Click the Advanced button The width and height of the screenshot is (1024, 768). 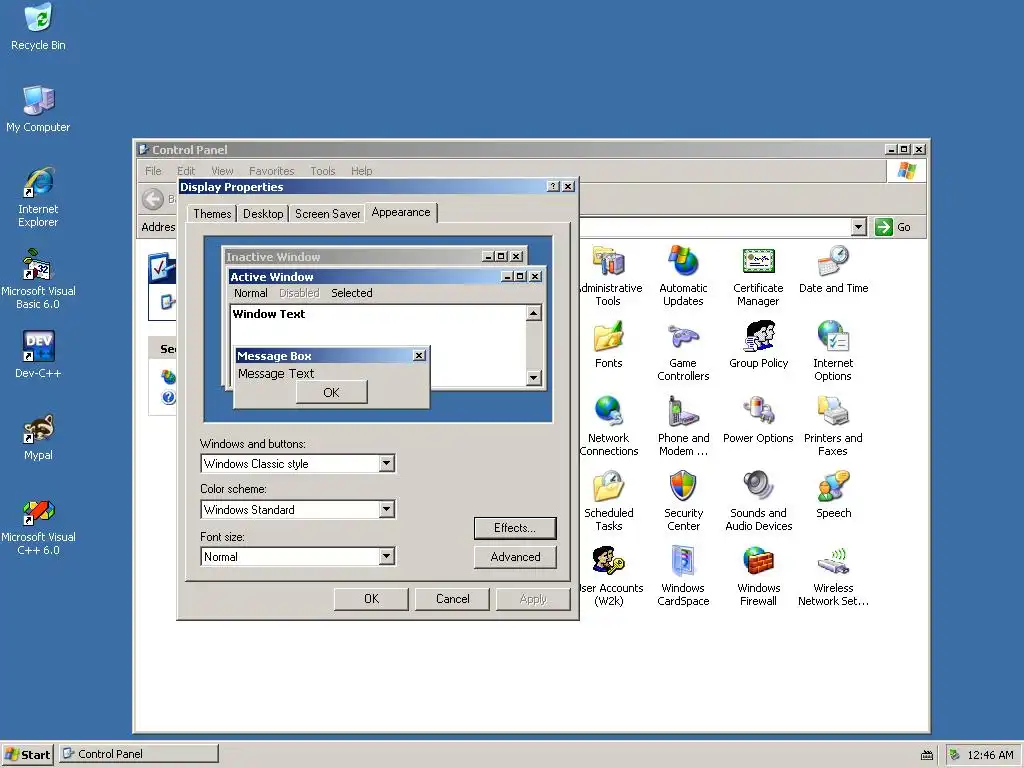click(x=515, y=557)
